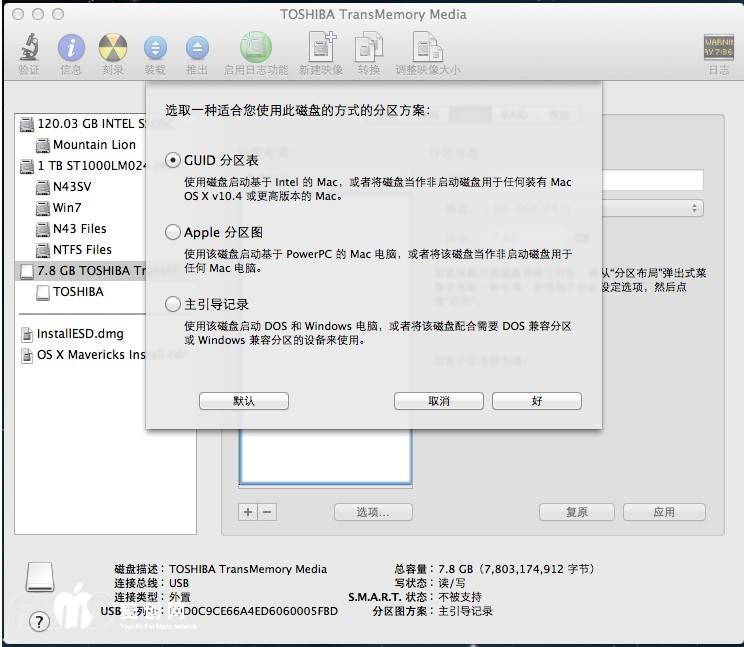Confirm with the 好 (OK) button
Screen dimensions: 744x647
pos(537,401)
